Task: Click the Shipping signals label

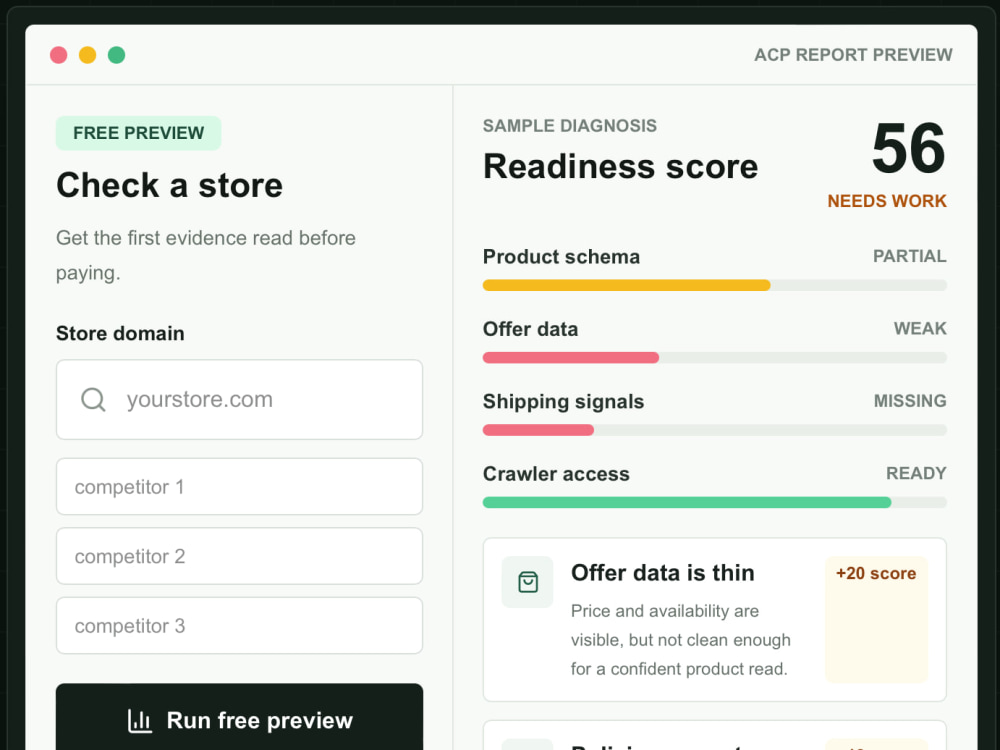Action: click(x=563, y=401)
